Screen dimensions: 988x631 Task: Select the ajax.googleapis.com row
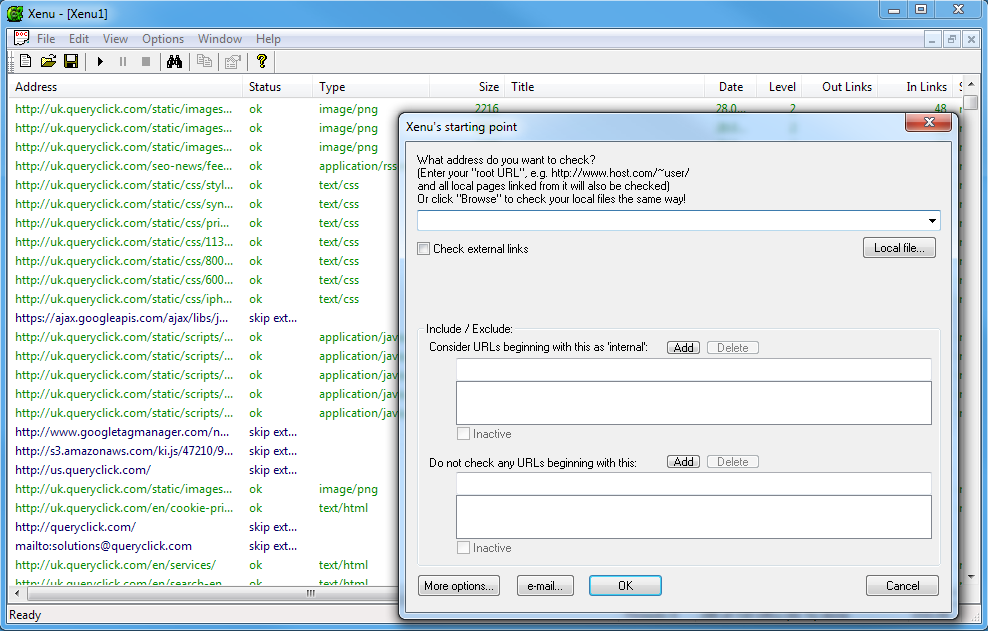coord(204,318)
